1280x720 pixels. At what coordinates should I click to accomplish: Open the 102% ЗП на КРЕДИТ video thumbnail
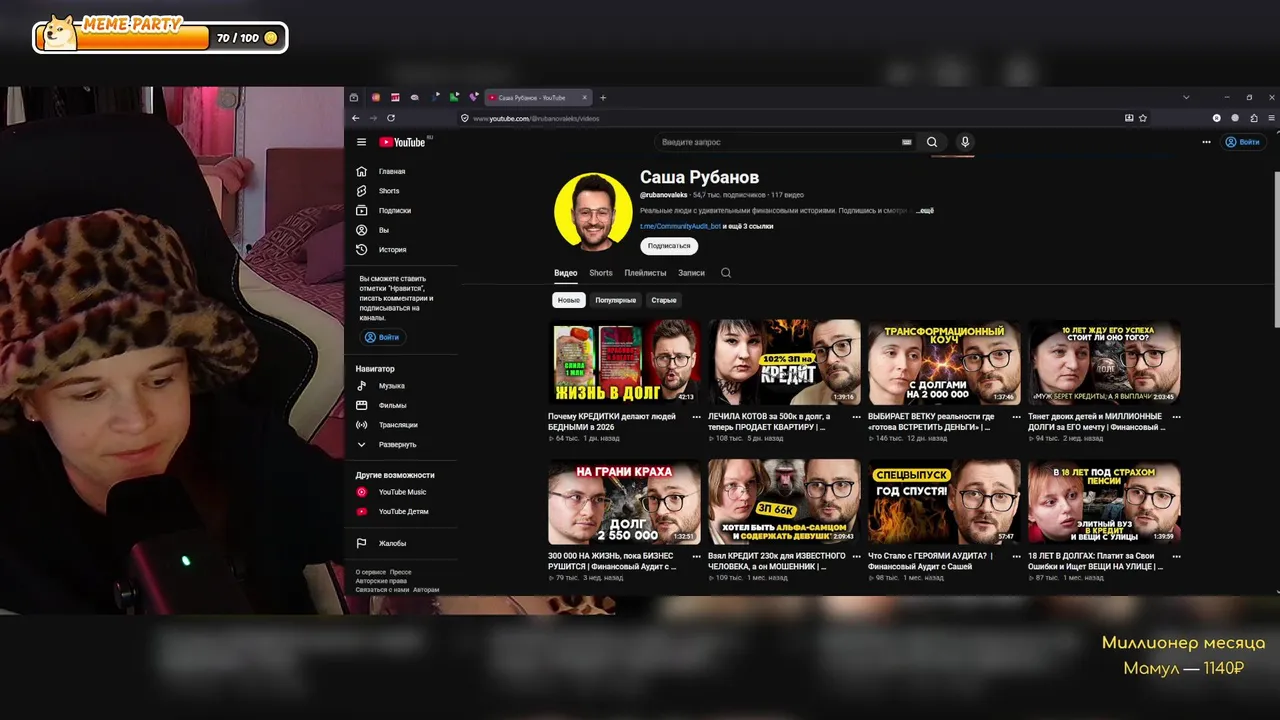click(784, 362)
